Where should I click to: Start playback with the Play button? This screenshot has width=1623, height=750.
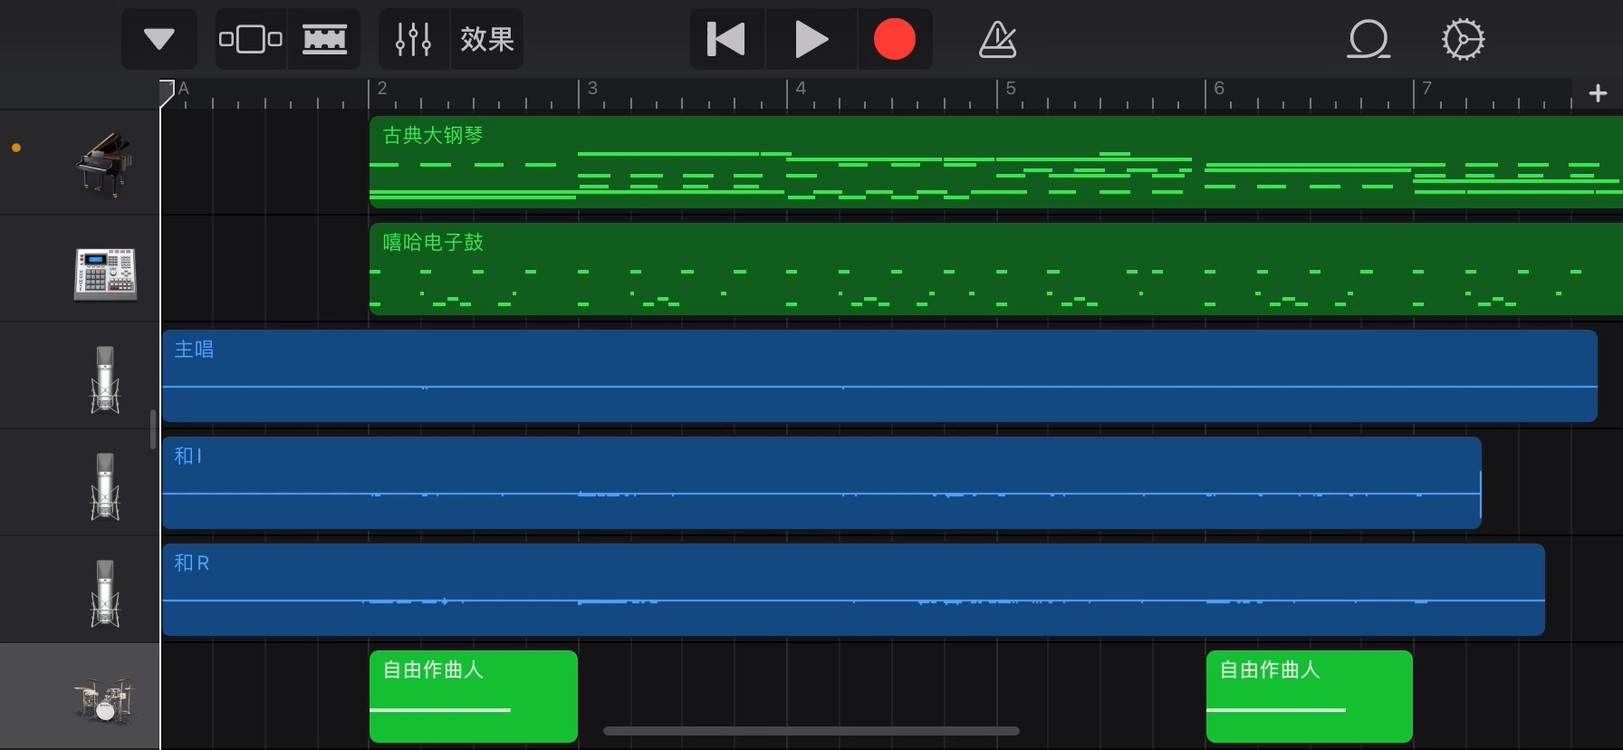click(x=811, y=40)
